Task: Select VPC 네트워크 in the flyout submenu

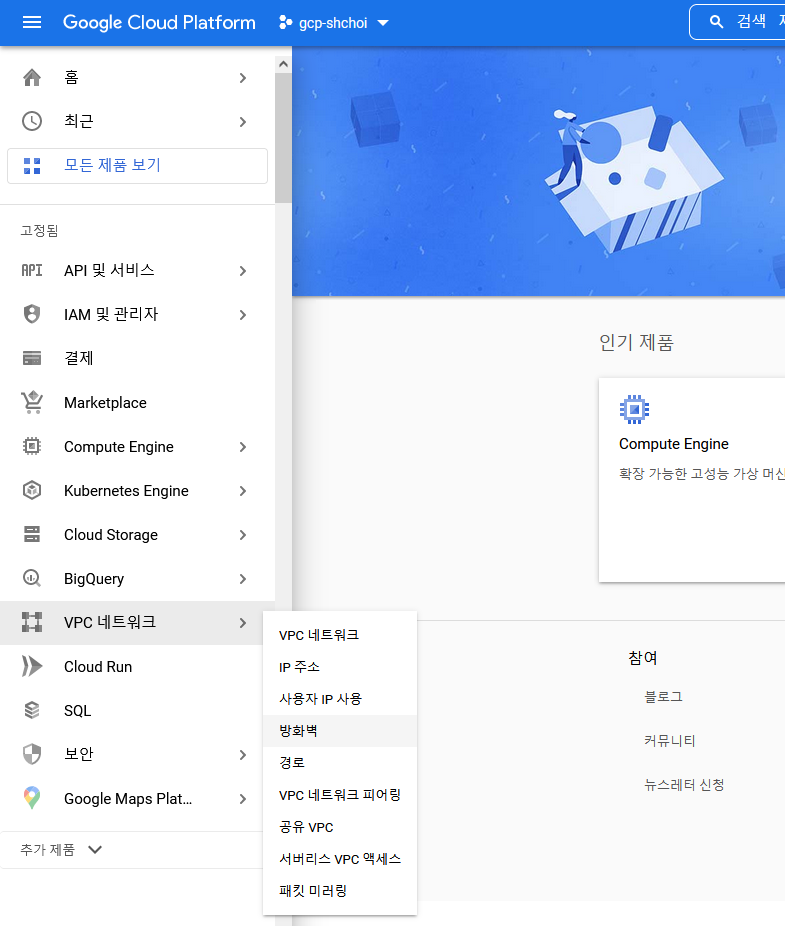Action: (x=340, y=635)
